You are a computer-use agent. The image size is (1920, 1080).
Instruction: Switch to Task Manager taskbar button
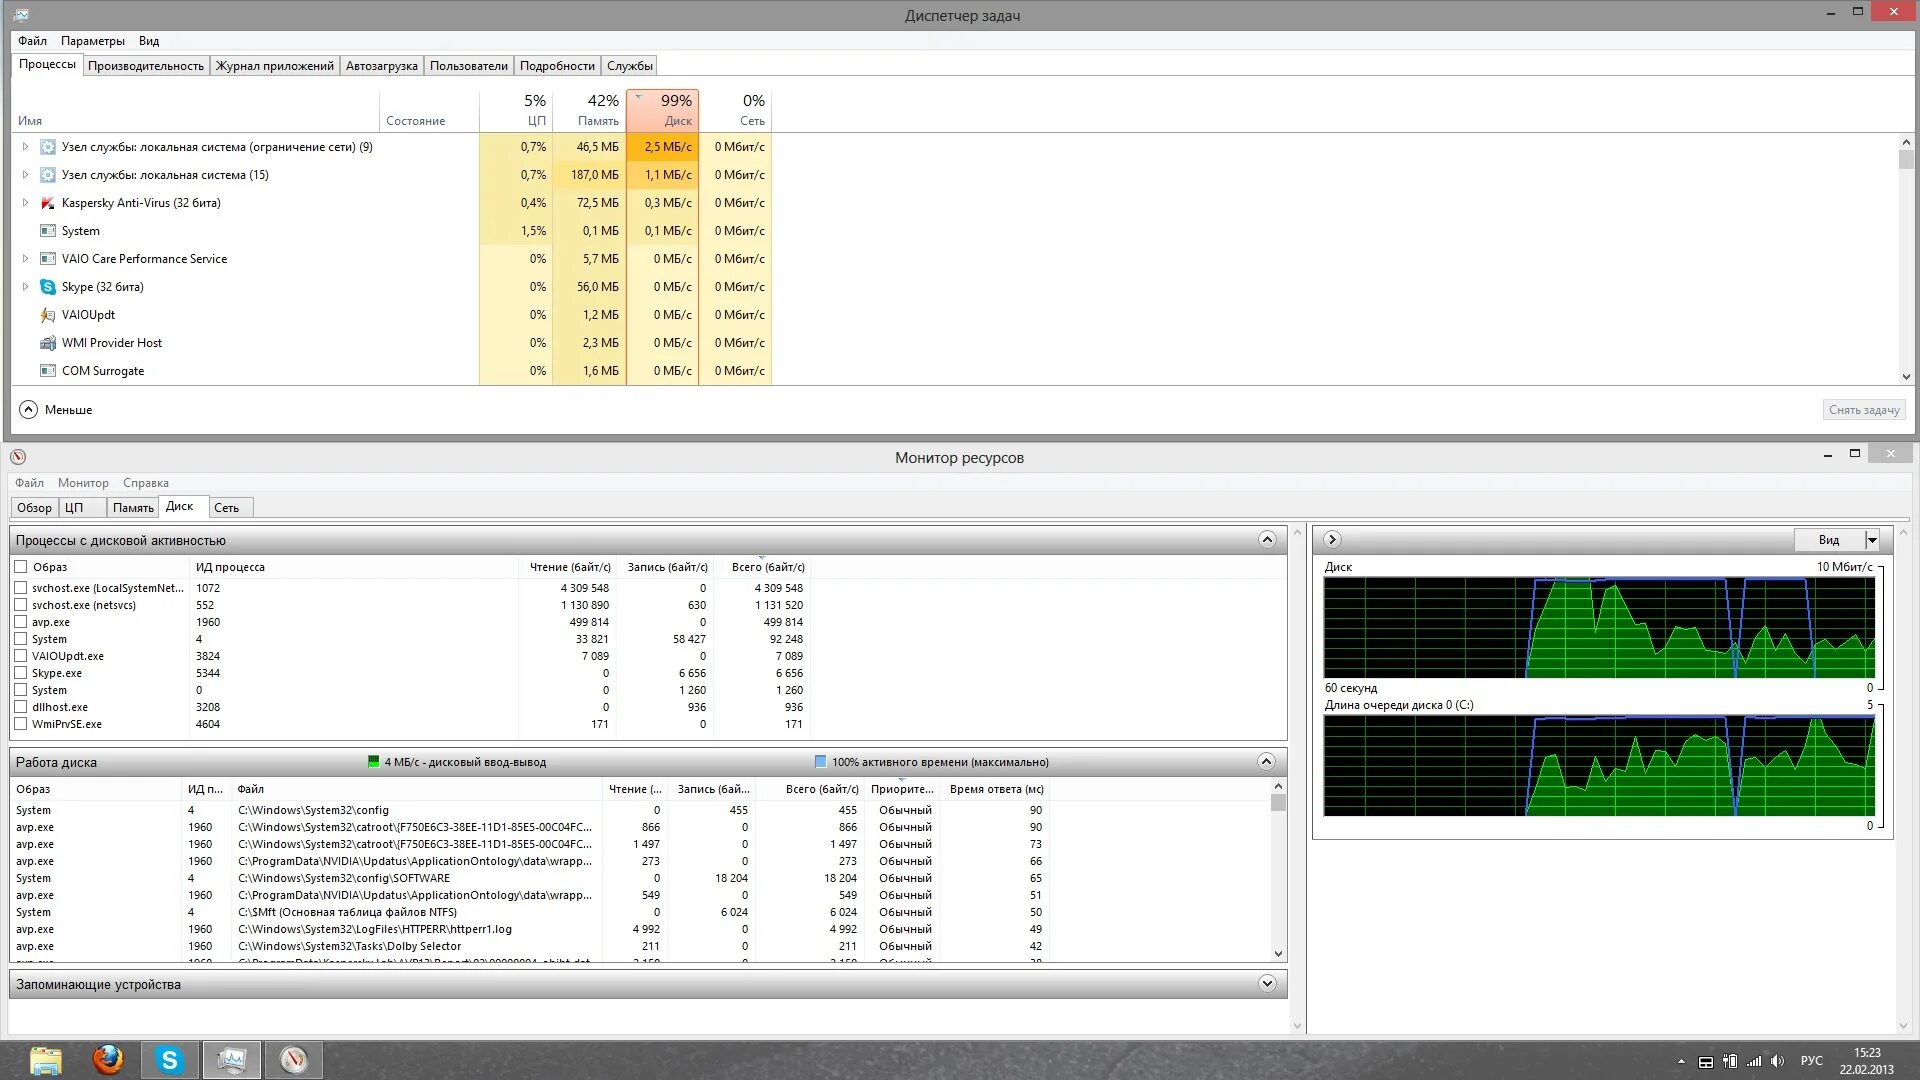point(232,1060)
